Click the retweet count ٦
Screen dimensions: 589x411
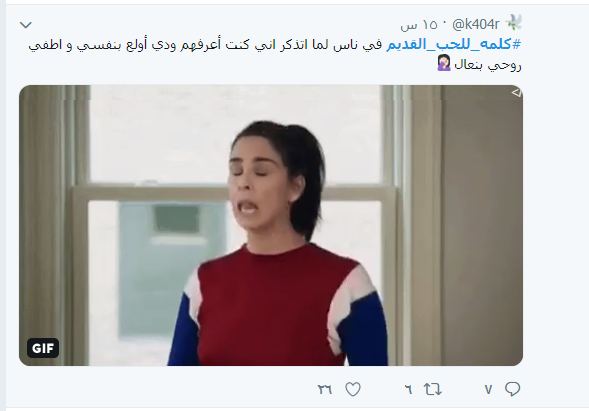(x=408, y=390)
